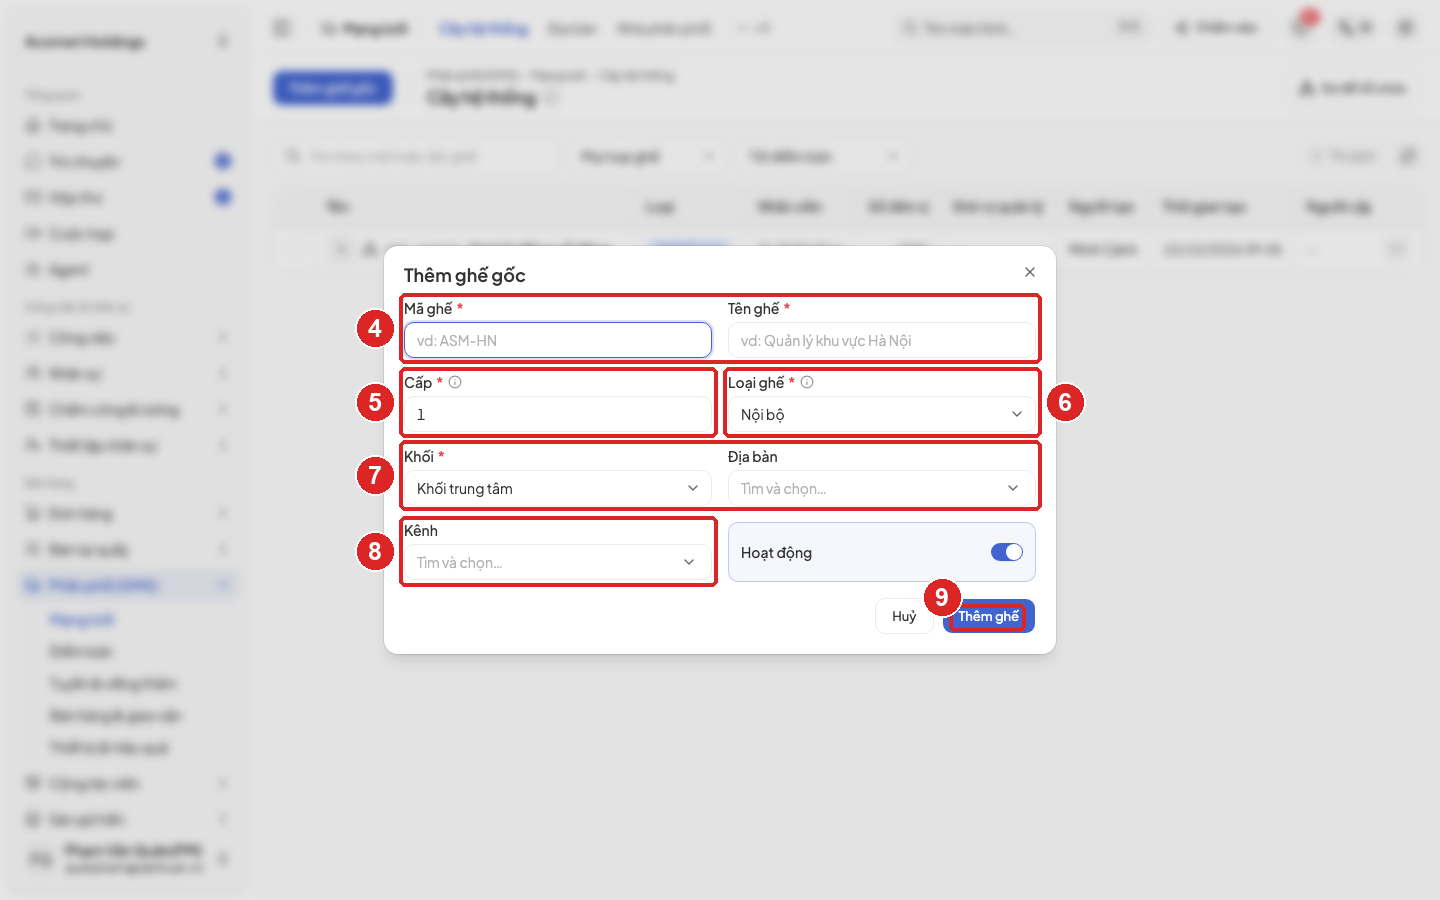The height and width of the screenshot is (900, 1440).
Task: Select the highlighted item in left sidebar
Action: pyautogui.click(x=127, y=585)
